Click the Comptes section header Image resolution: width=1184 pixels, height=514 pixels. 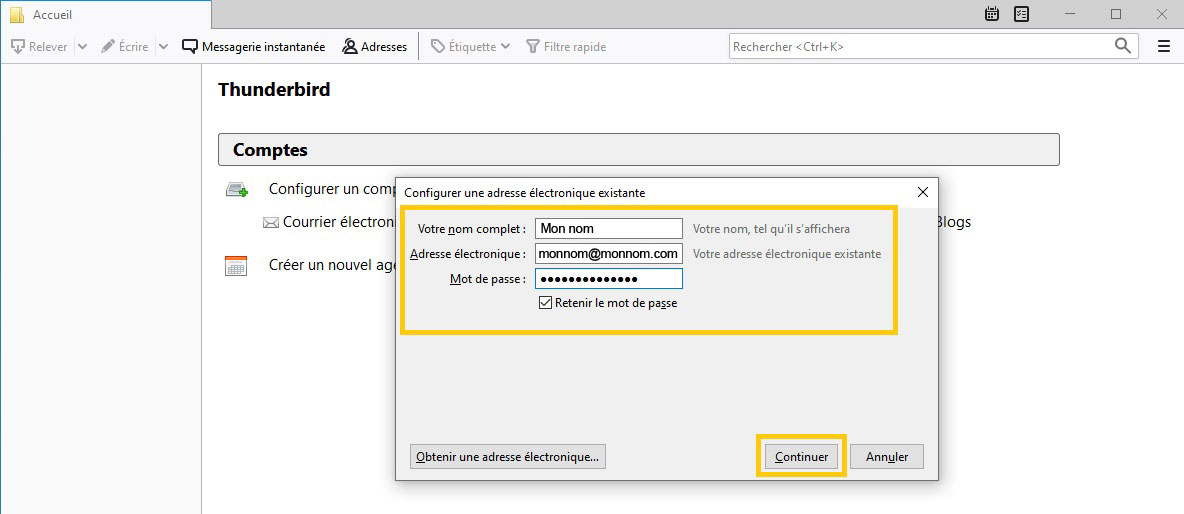point(639,149)
